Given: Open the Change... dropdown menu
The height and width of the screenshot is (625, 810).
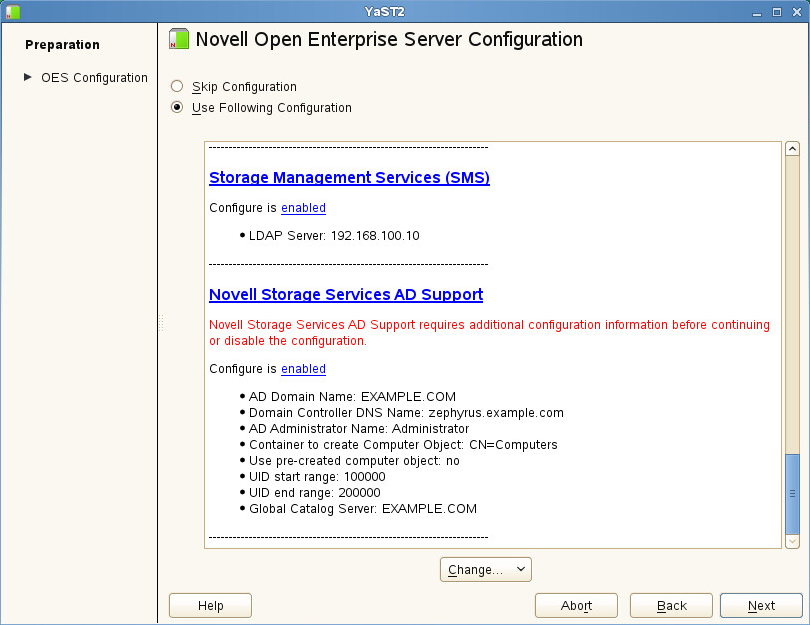Looking at the screenshot, I should click(x=486, y=570).
